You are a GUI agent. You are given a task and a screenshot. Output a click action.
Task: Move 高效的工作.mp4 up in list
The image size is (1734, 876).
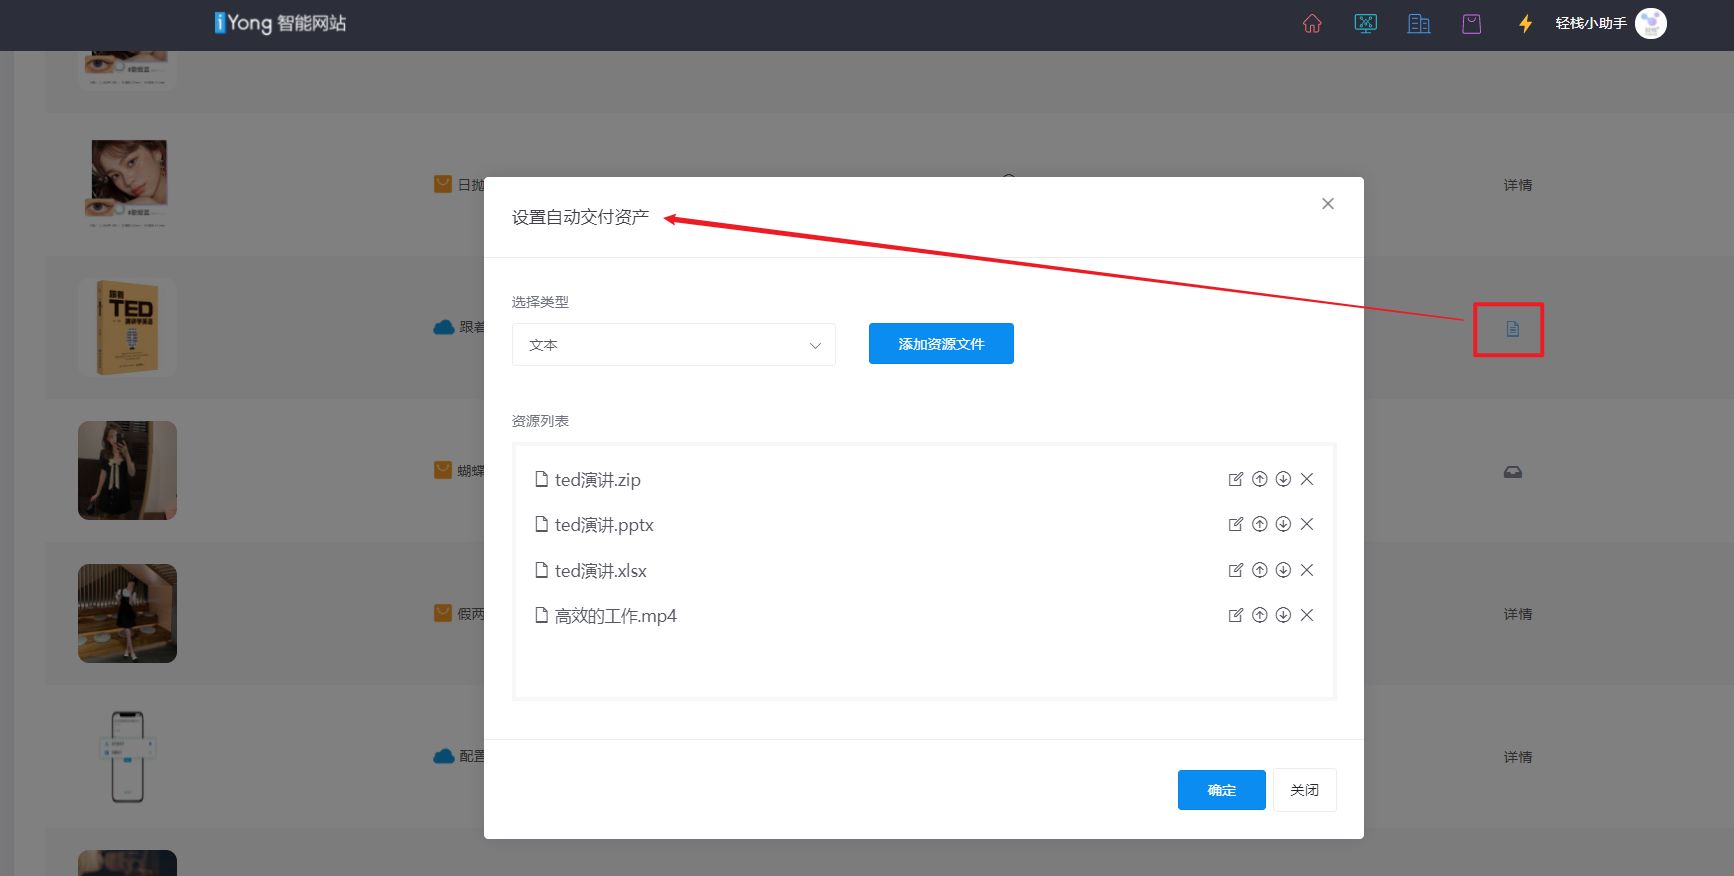click(x=1260, y=615)
